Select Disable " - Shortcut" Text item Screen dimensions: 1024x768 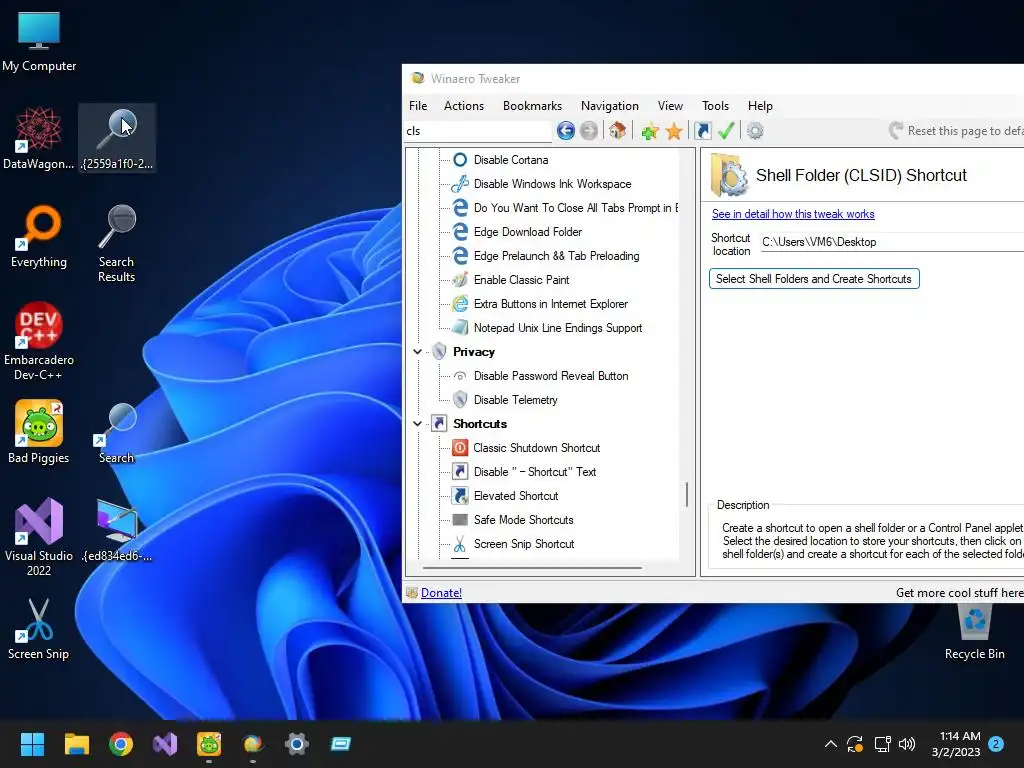(x=534, y=472)
